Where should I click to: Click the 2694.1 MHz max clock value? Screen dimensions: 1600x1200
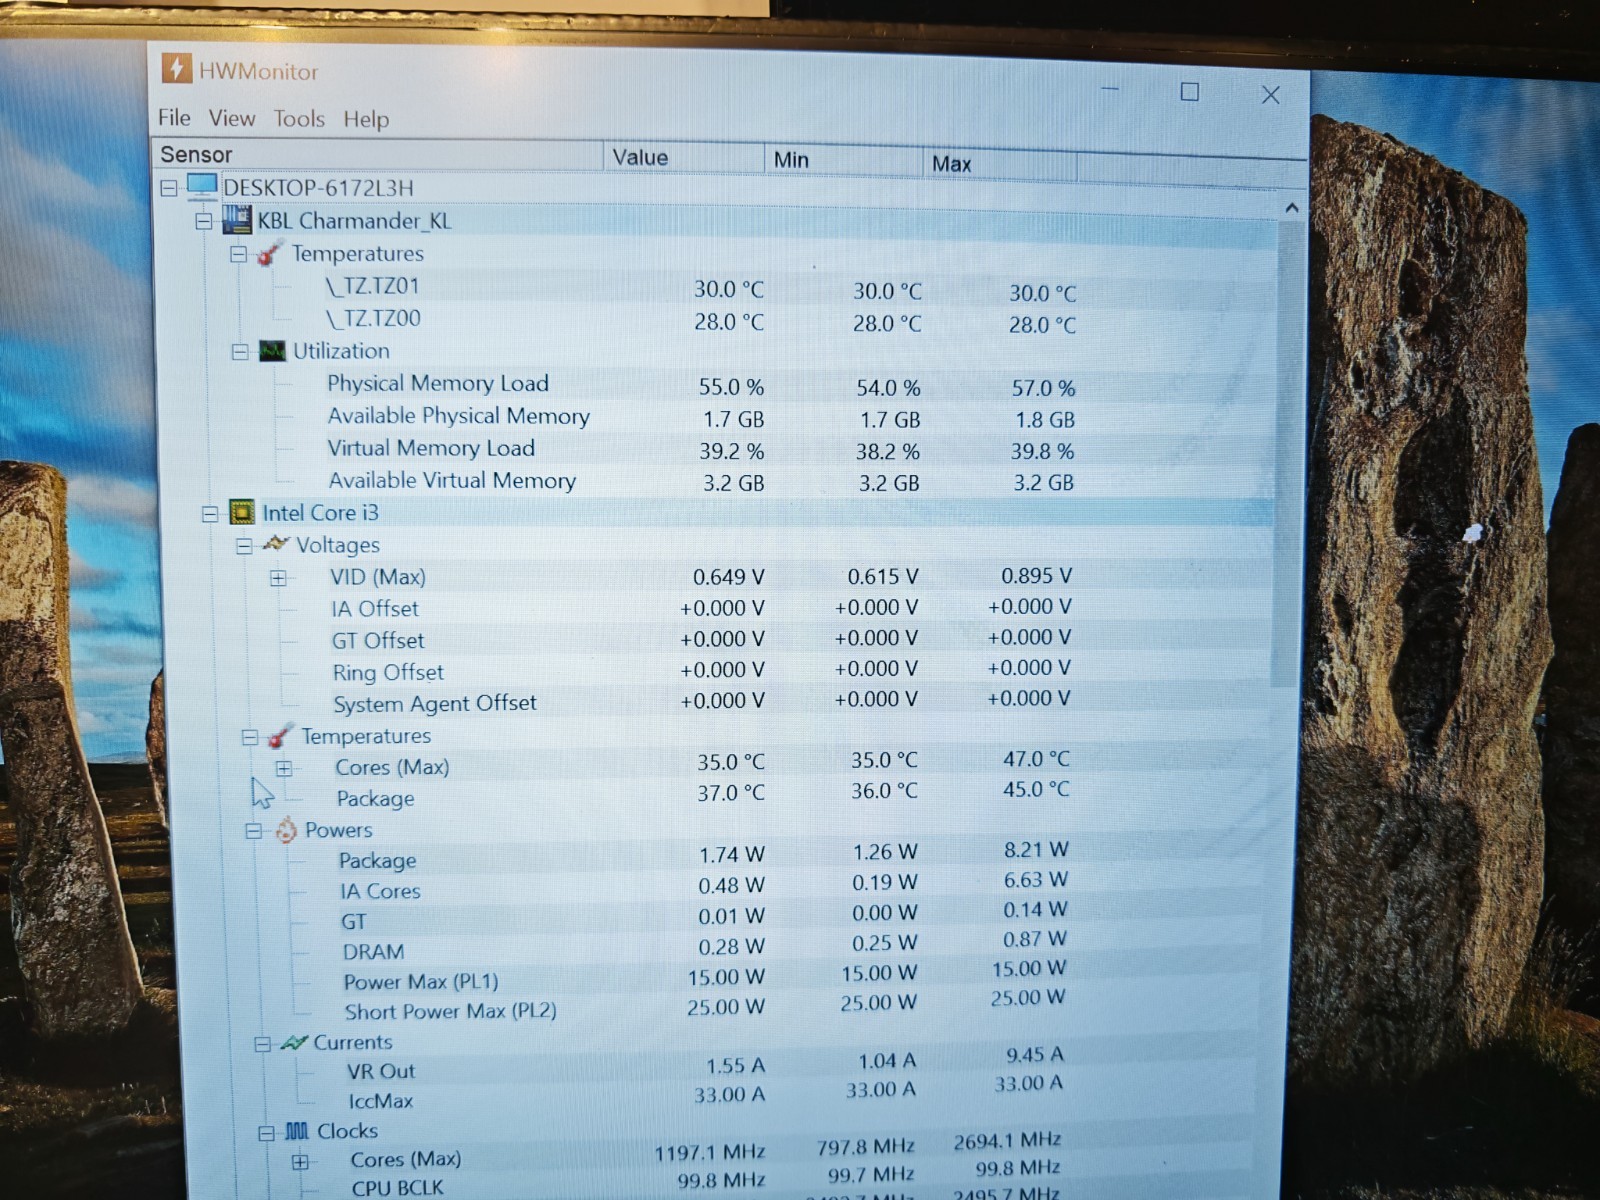point(1007,1140)
